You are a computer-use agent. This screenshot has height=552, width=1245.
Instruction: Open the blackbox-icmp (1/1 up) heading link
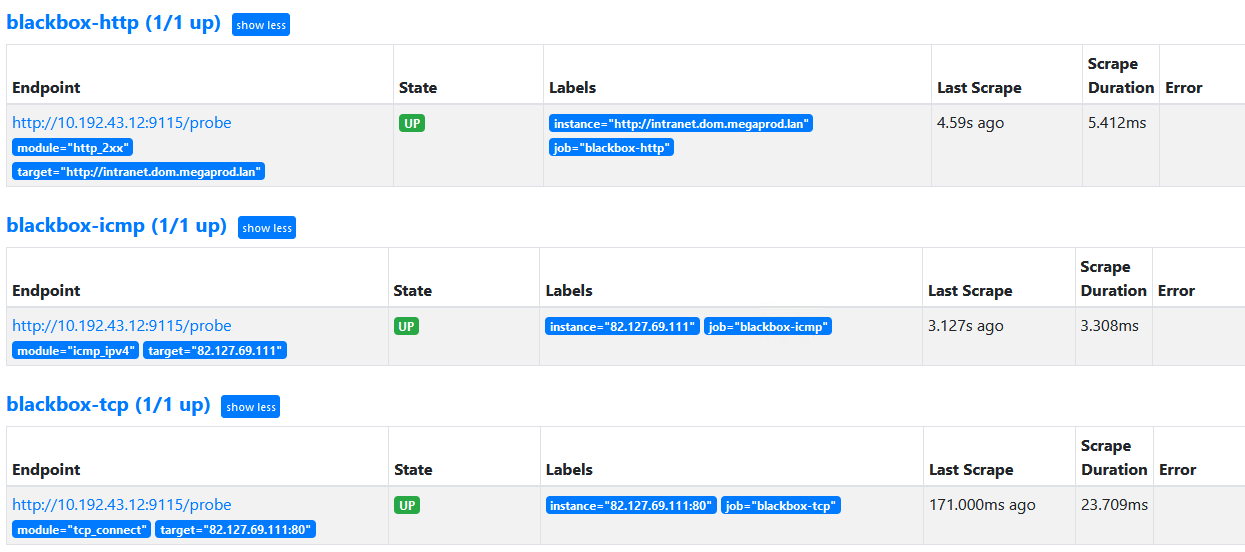point(116,226)
